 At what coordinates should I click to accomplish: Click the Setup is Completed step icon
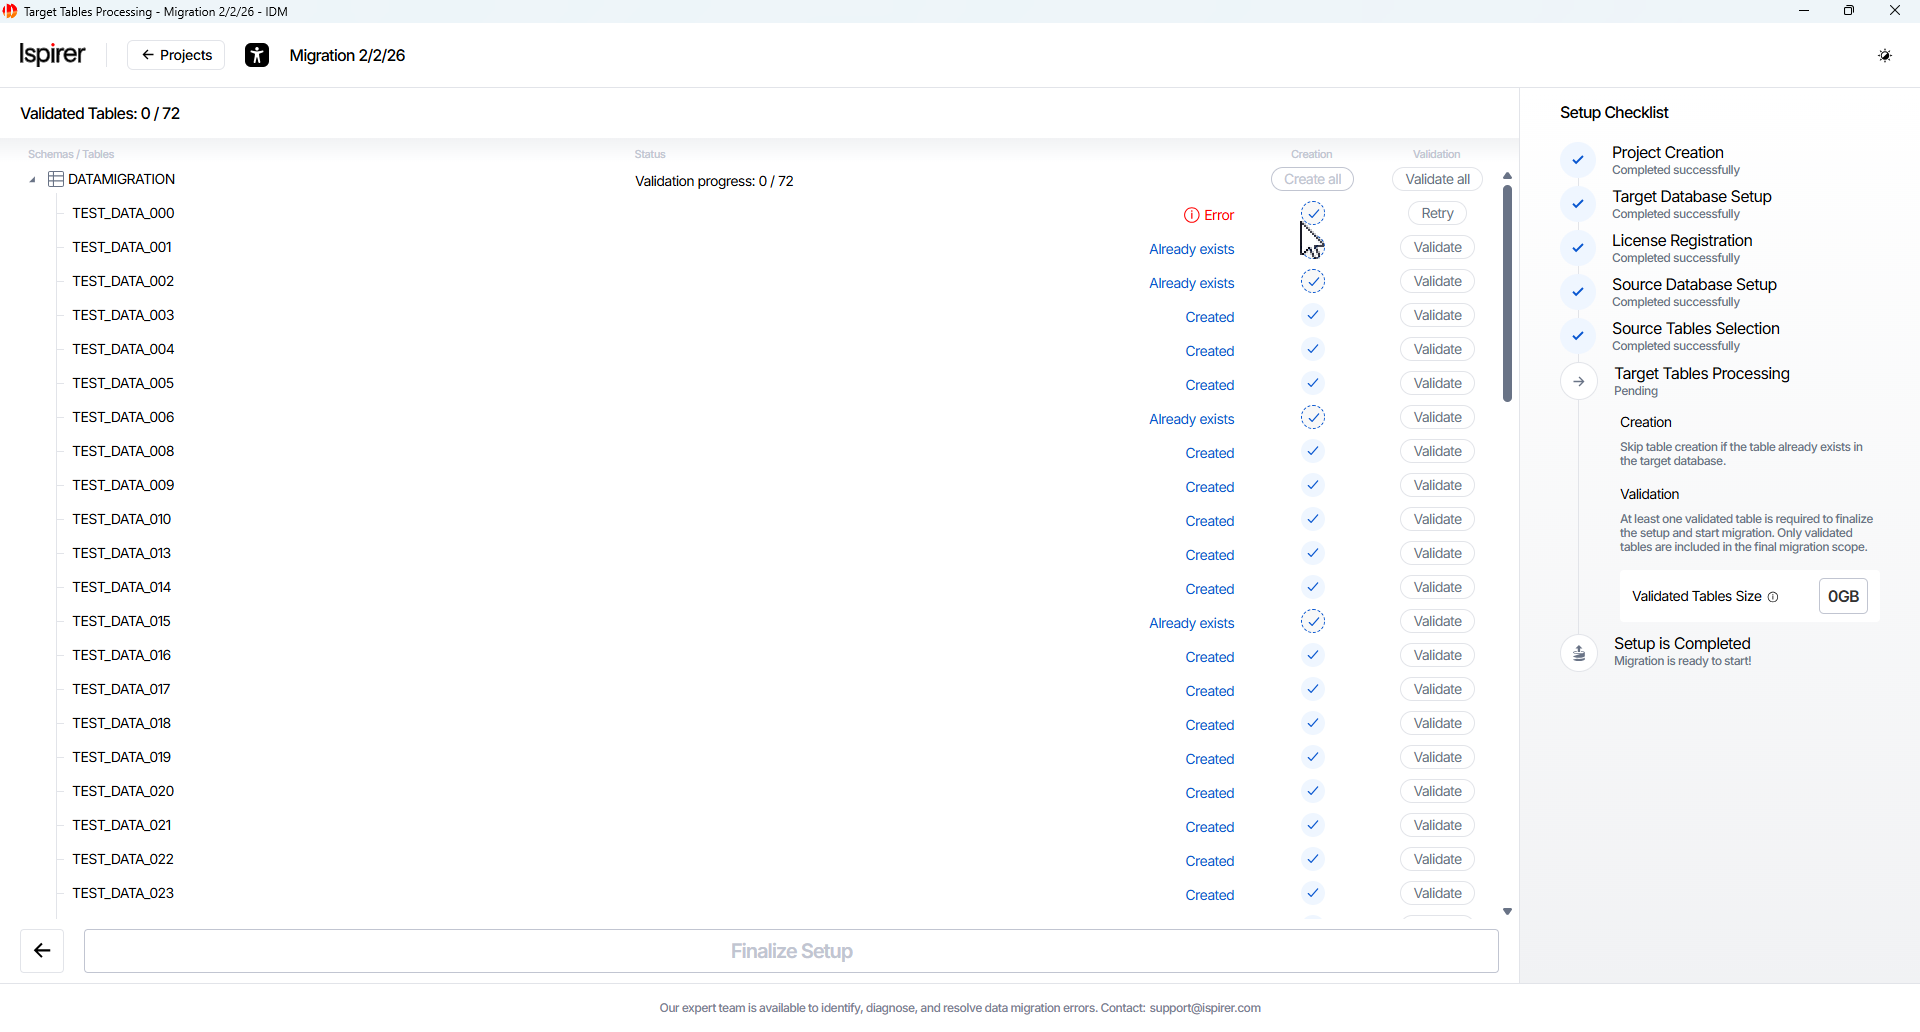1579,653
